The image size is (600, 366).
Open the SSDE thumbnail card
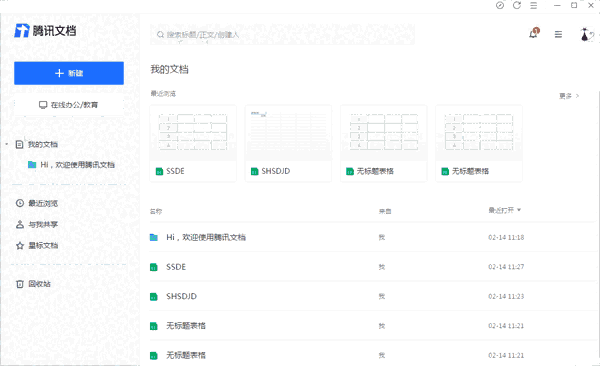coord(193,143)
